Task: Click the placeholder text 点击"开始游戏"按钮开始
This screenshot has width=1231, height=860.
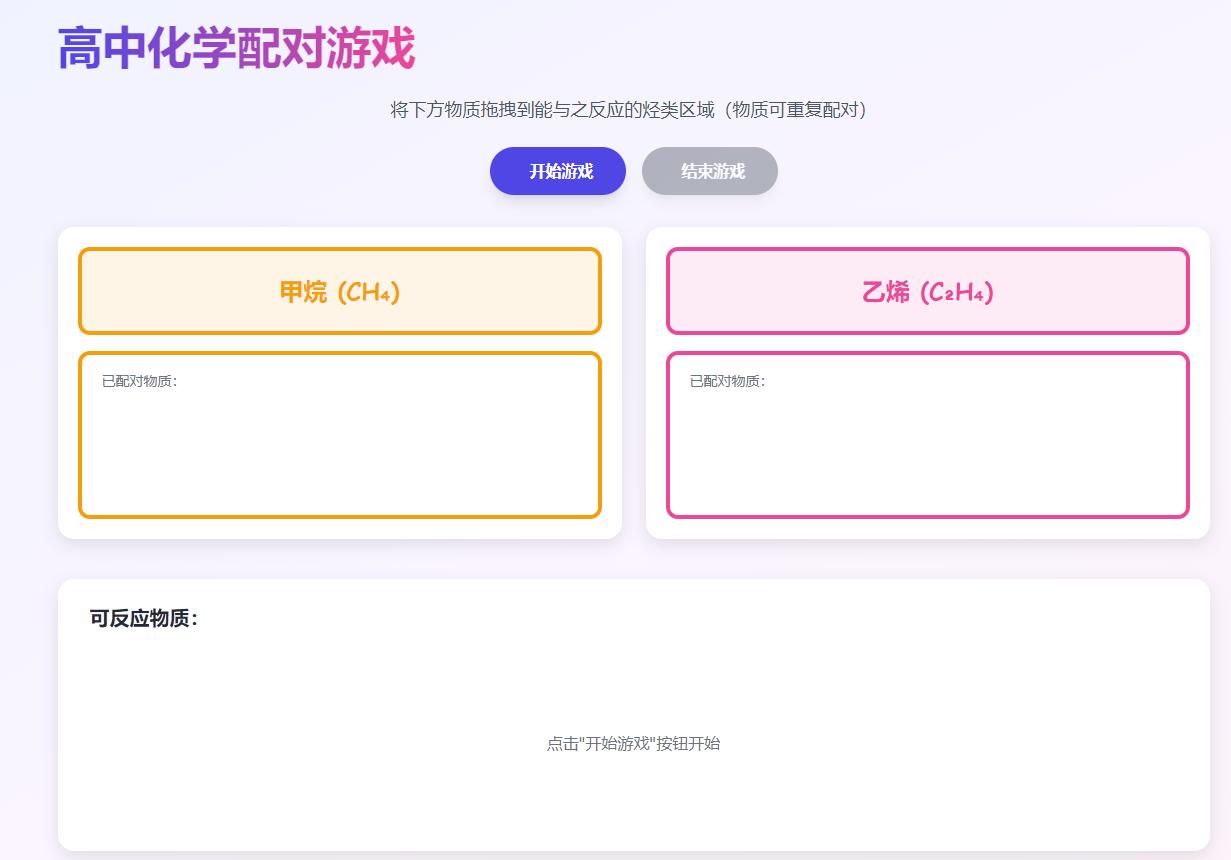Action: [633, 743]
